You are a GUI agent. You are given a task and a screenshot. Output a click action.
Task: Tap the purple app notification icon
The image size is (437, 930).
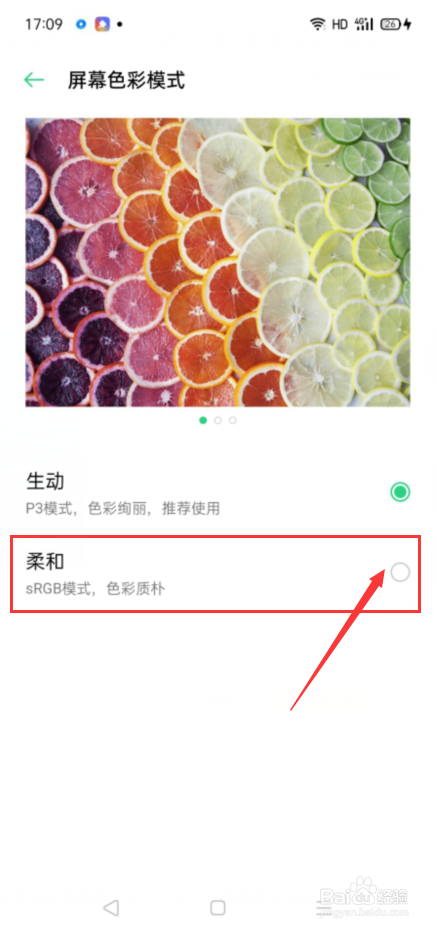pyautogui.click(x=102, y=24)
